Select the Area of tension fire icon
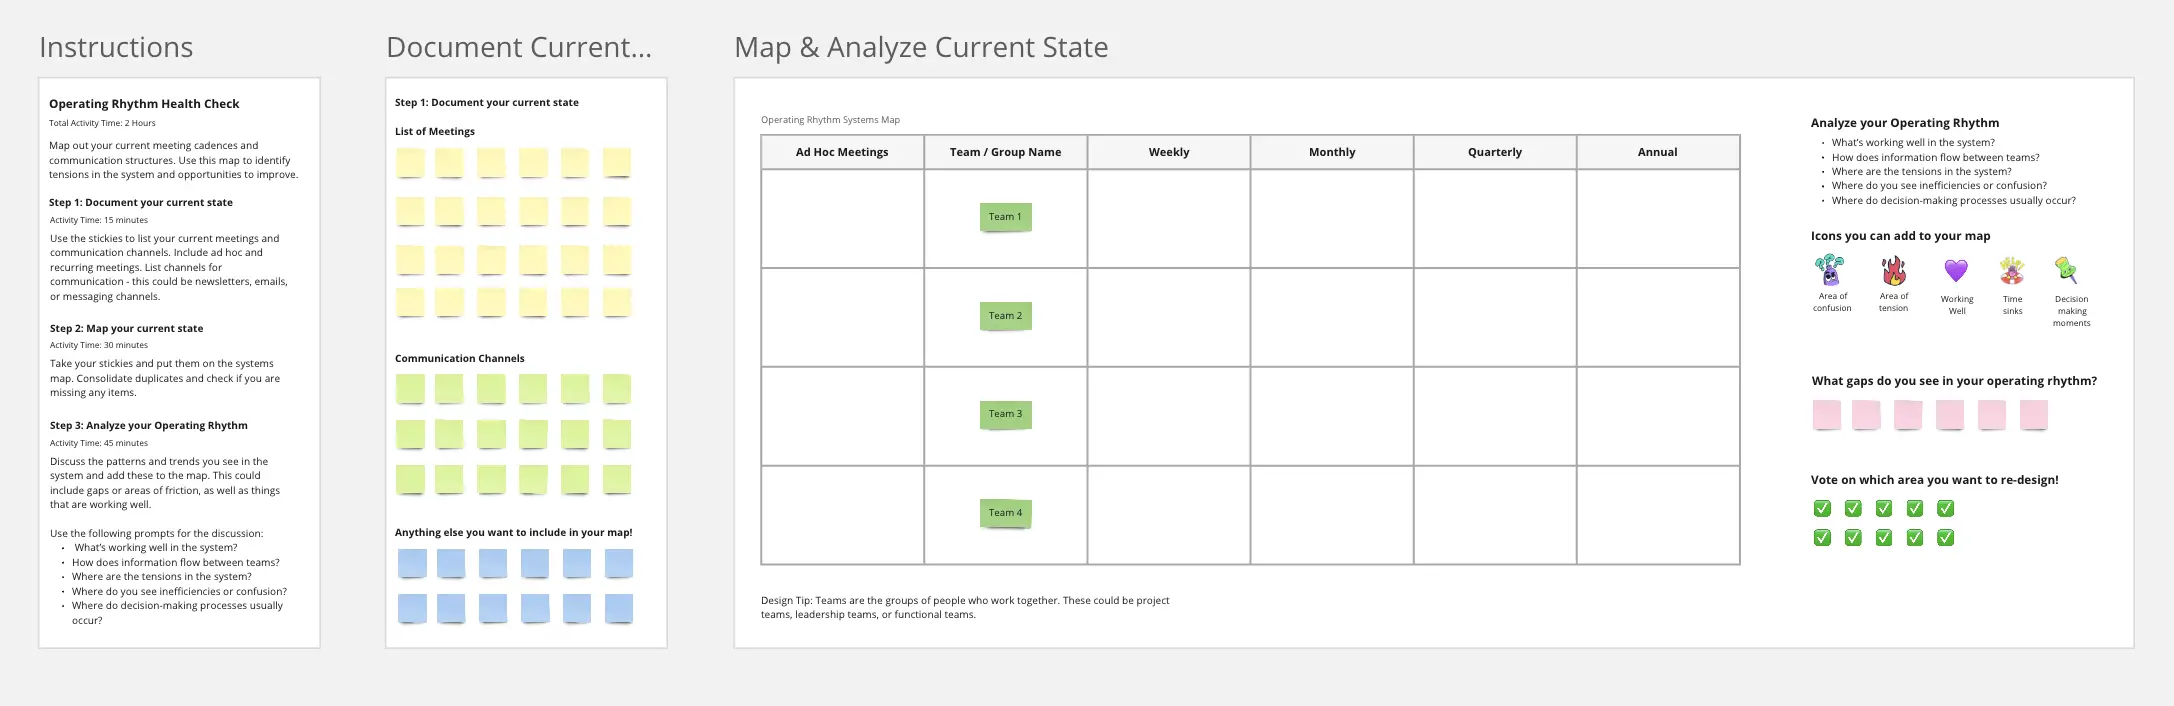This screenshot has height=706, width=2174. pyautogui.click(x=1893, y=270)
